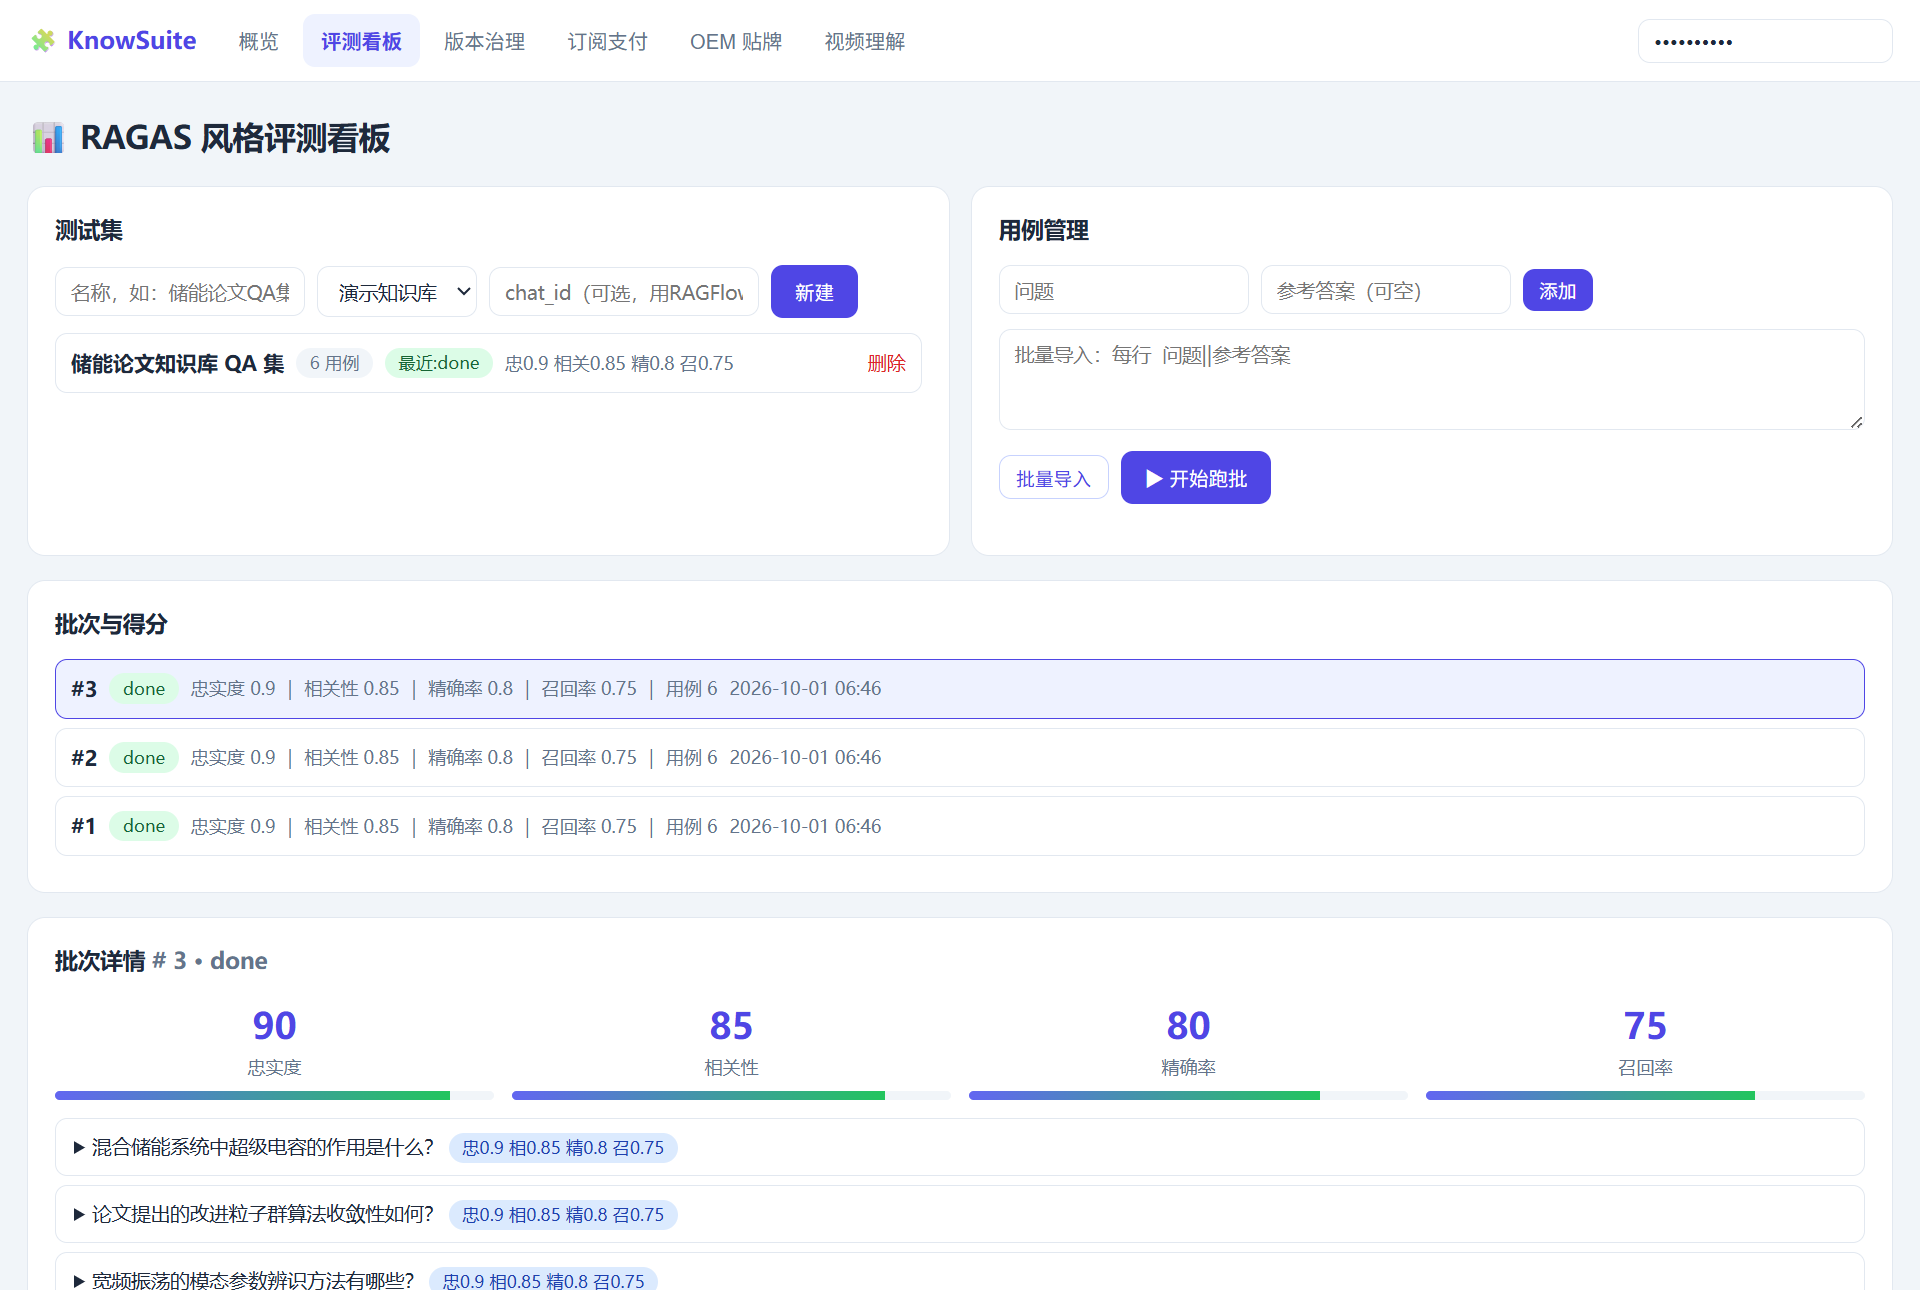Start the batch run with play button

[x=1195, y=478]
